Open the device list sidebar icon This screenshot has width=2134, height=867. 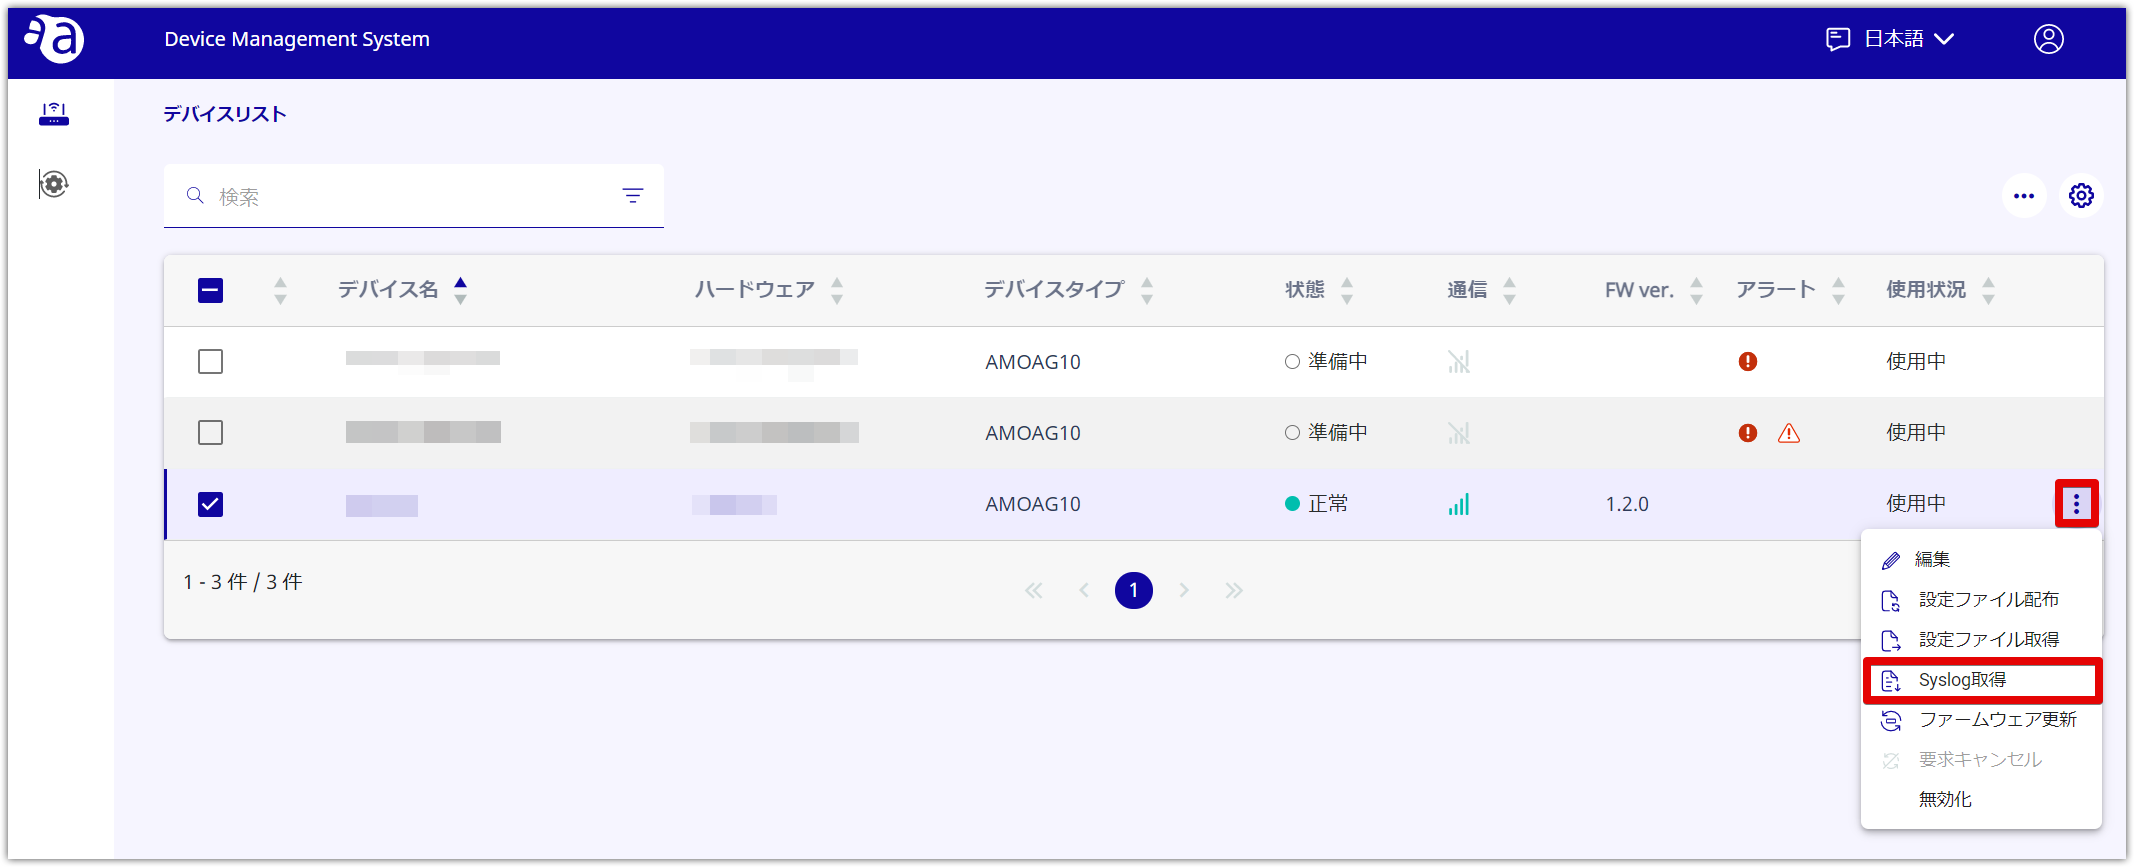pos(54,114)
